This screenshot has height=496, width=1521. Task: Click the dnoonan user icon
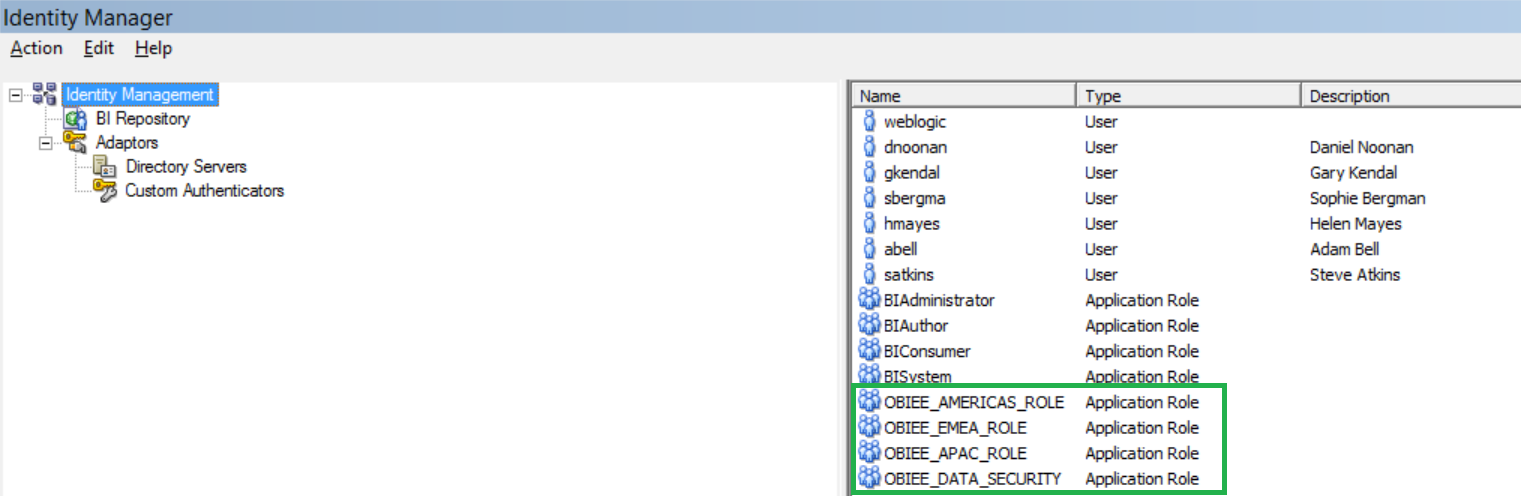(869, 147)
